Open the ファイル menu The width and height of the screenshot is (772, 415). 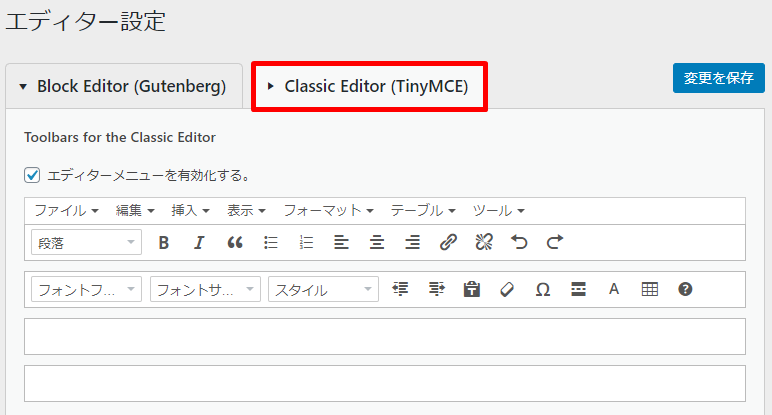coord(66,211)
